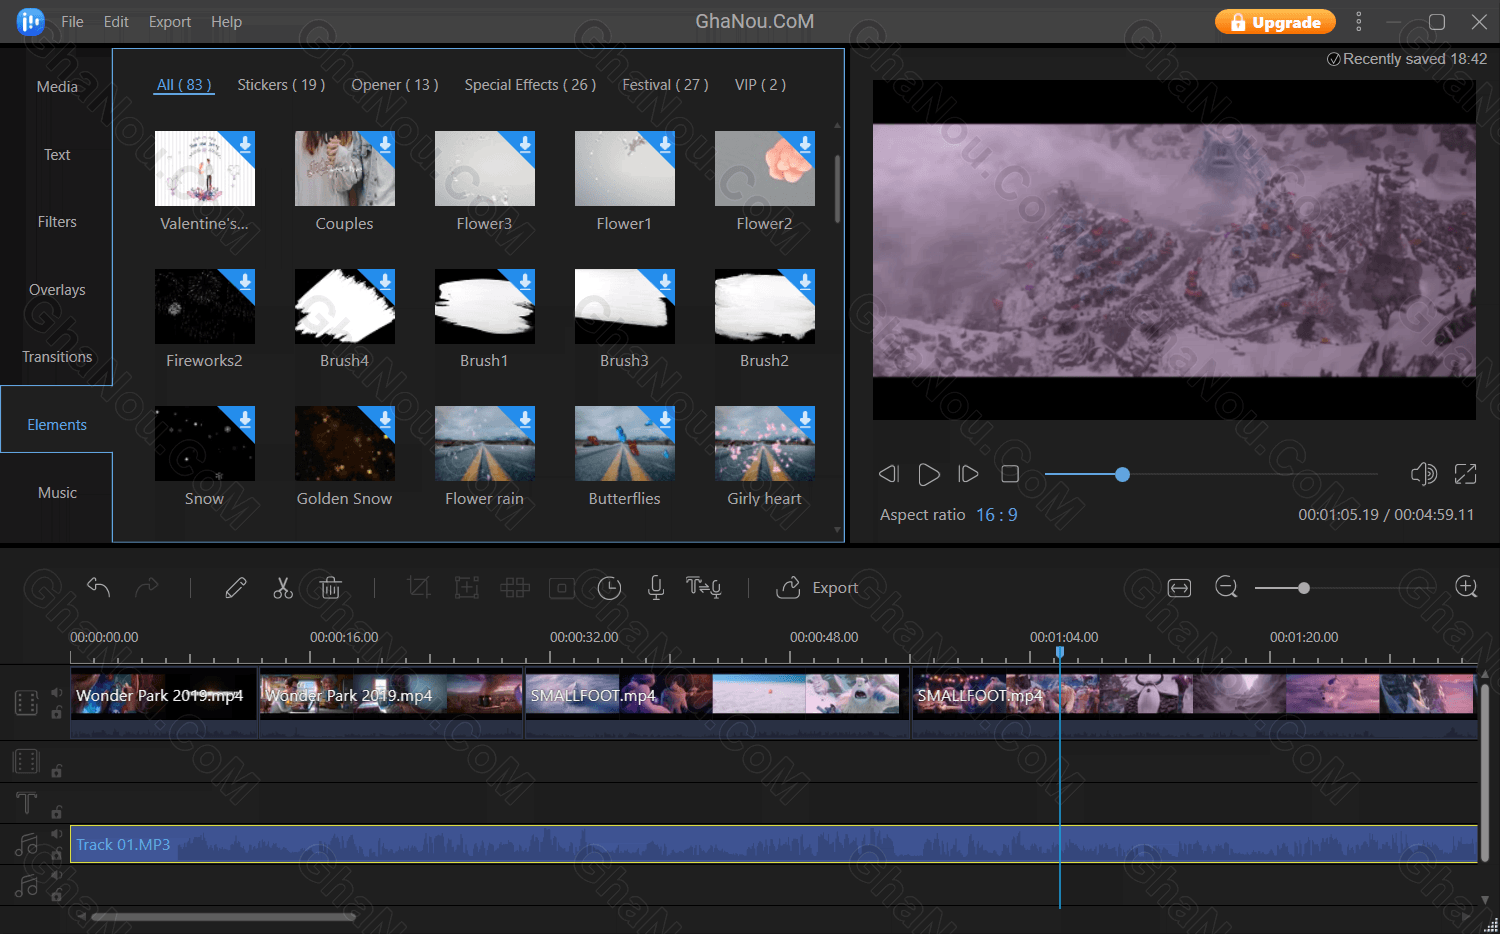Screen dimensions: 1500x934
Task: Mute the second music track speaker
Action: [x=57, y=875]
